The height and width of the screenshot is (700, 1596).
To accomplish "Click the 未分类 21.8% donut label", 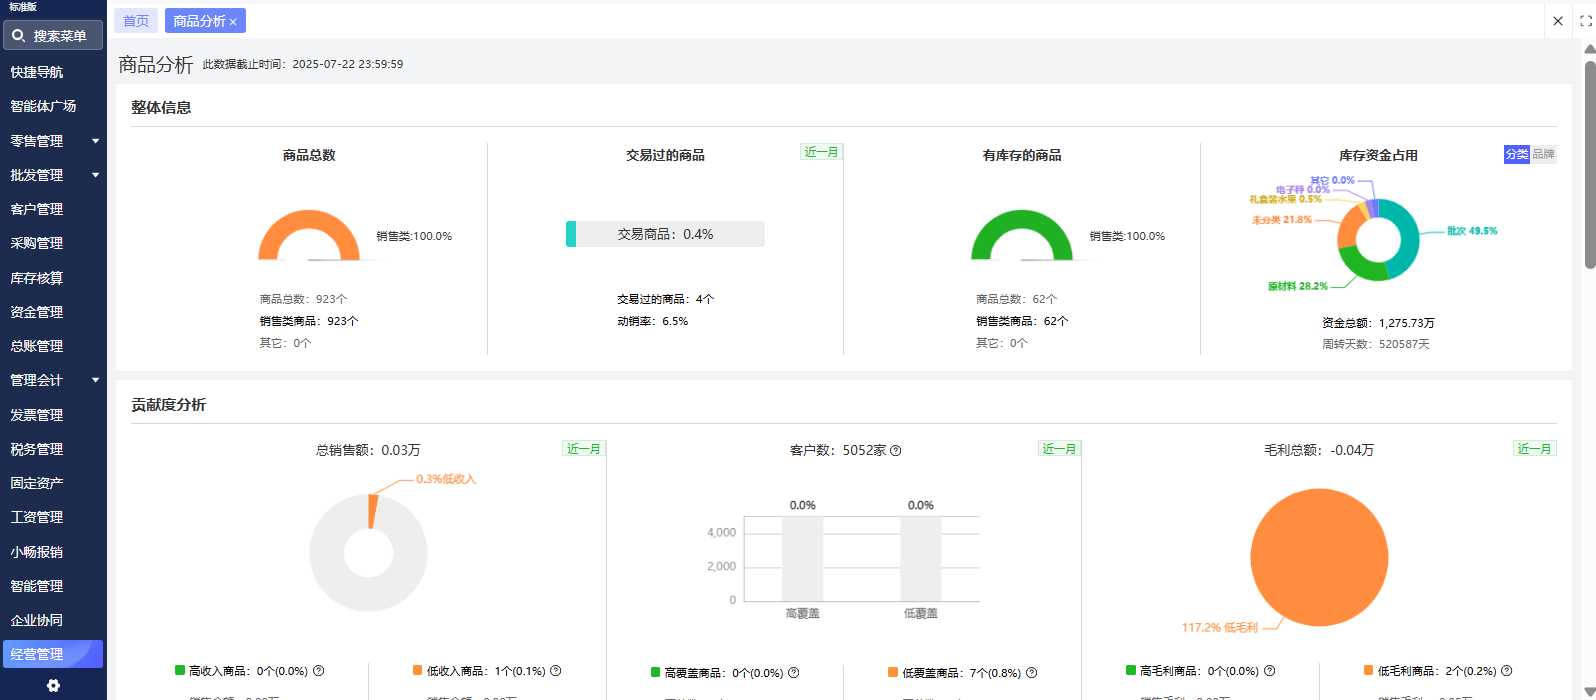I will 1282,220.
